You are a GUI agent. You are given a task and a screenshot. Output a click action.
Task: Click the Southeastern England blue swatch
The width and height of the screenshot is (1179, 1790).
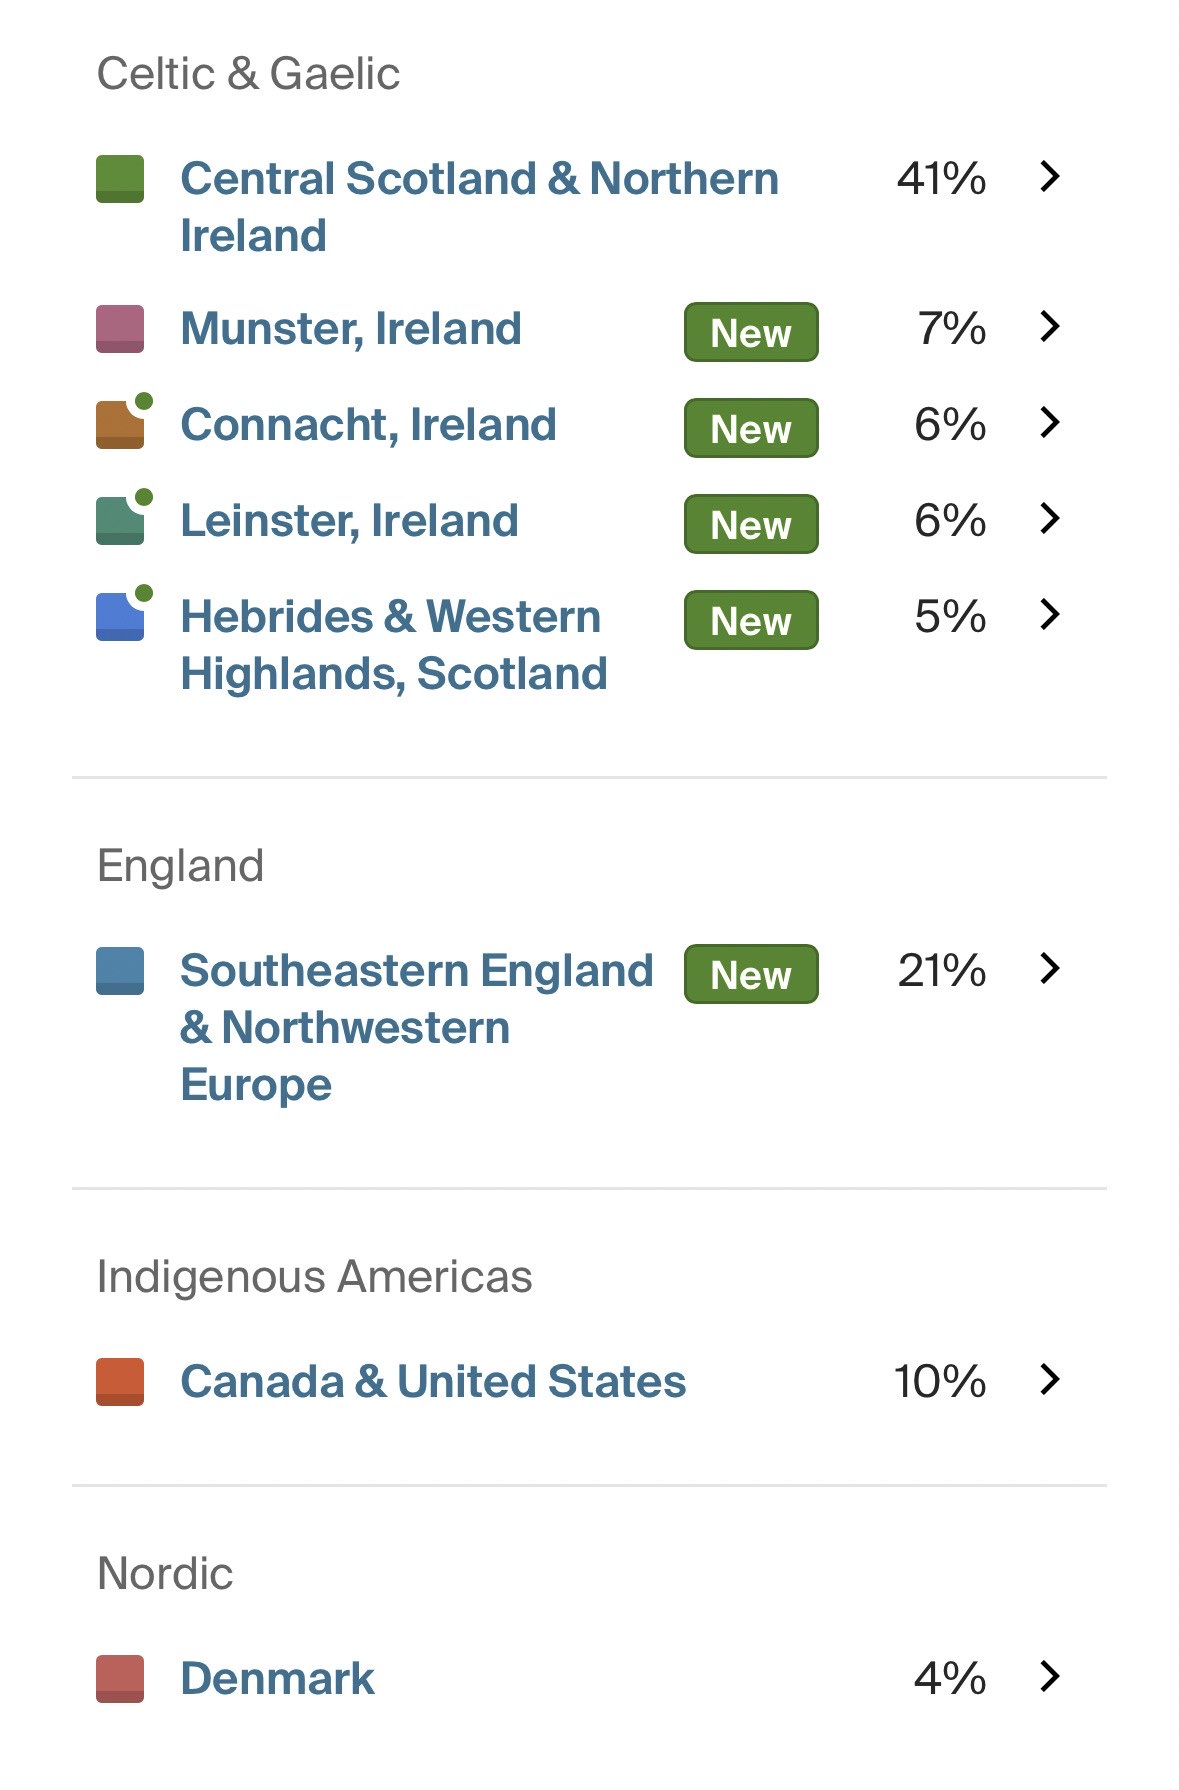click(120, 971)
